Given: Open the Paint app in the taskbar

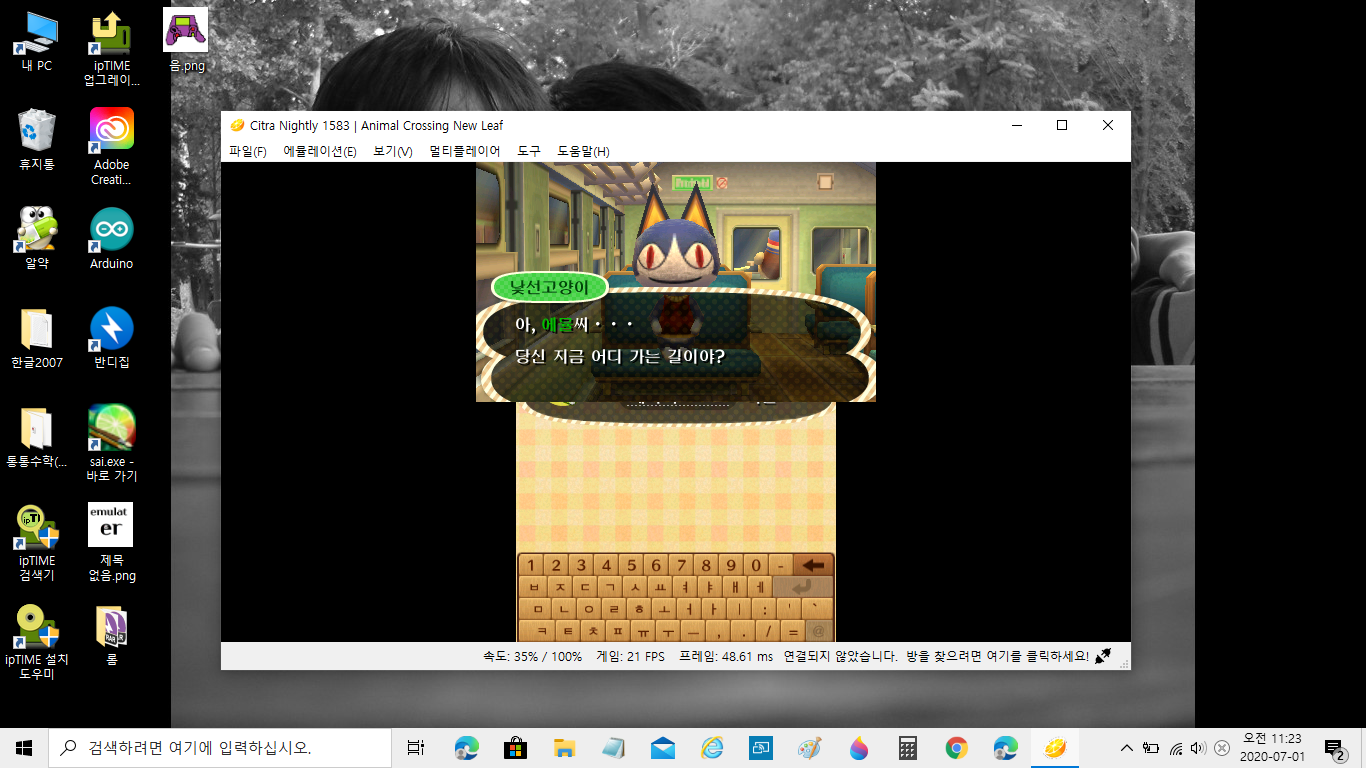Looking at the screenshot, I should point(809,748).
